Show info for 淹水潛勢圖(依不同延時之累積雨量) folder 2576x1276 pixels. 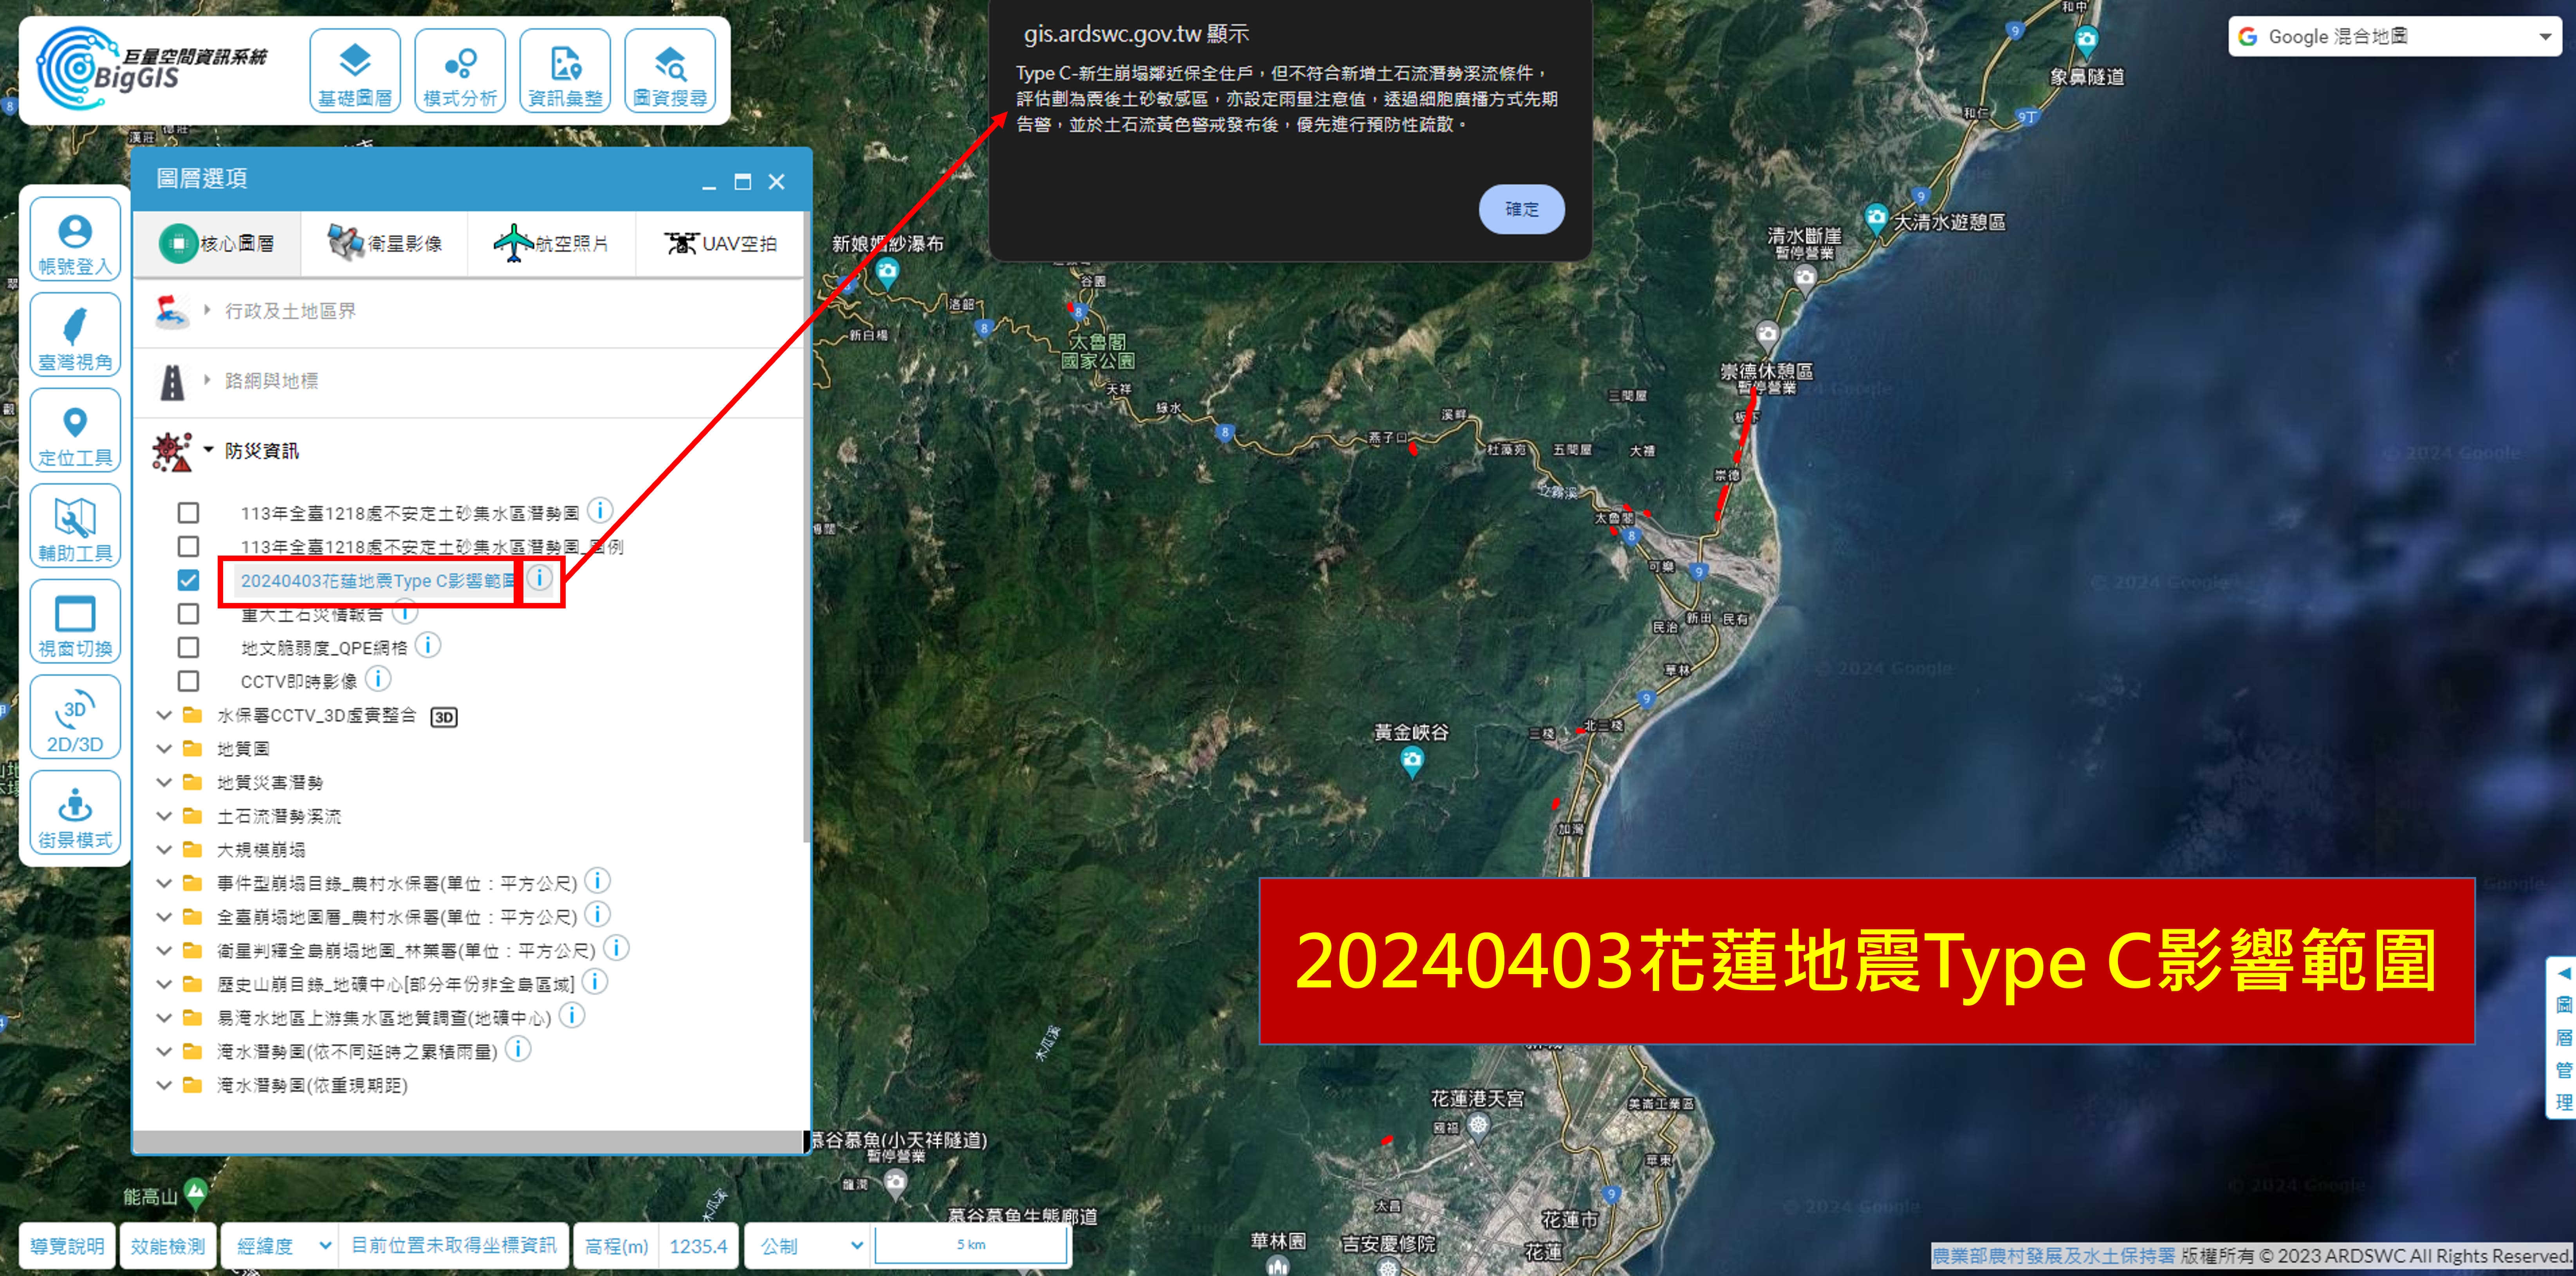(x=518, y=1049)
